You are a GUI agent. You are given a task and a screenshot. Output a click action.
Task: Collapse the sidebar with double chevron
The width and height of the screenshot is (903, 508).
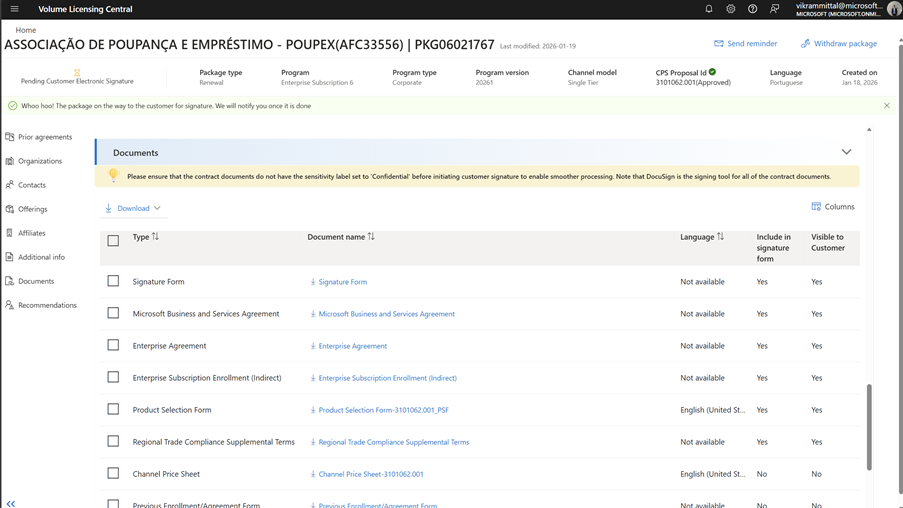point(10,503)
